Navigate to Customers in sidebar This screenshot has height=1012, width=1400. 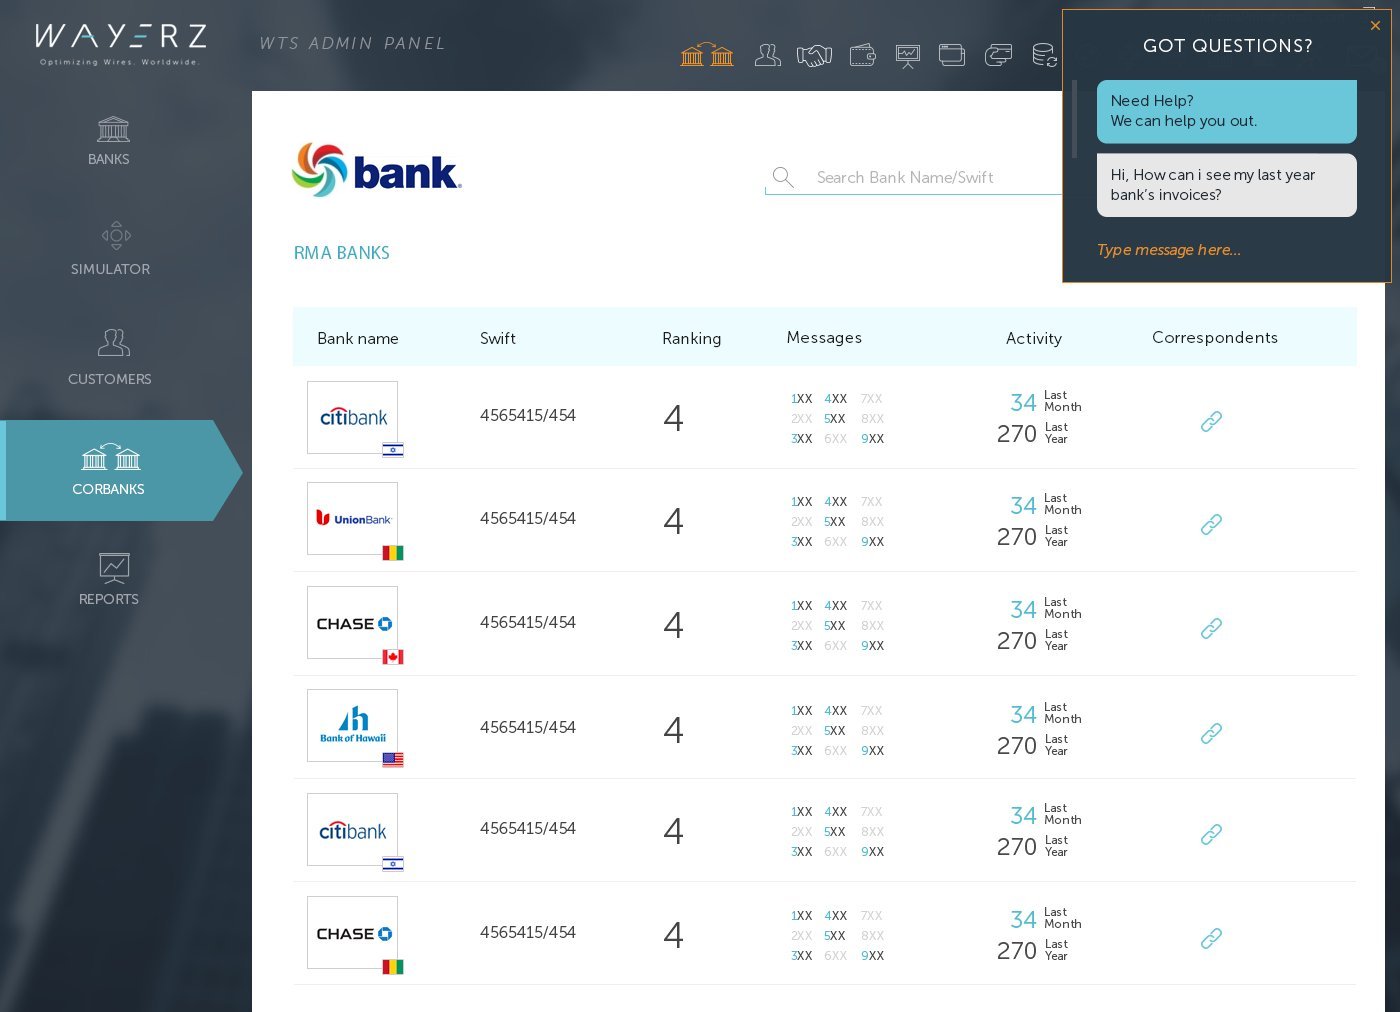tap(110, 357)
